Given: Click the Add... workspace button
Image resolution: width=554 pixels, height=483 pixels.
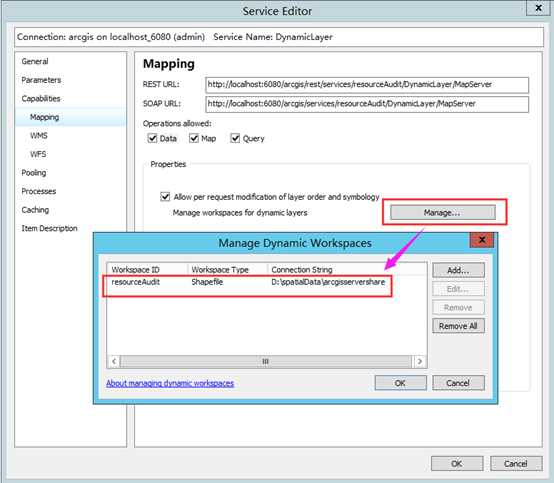Looking at the screenshot, I should pos(458,270).
